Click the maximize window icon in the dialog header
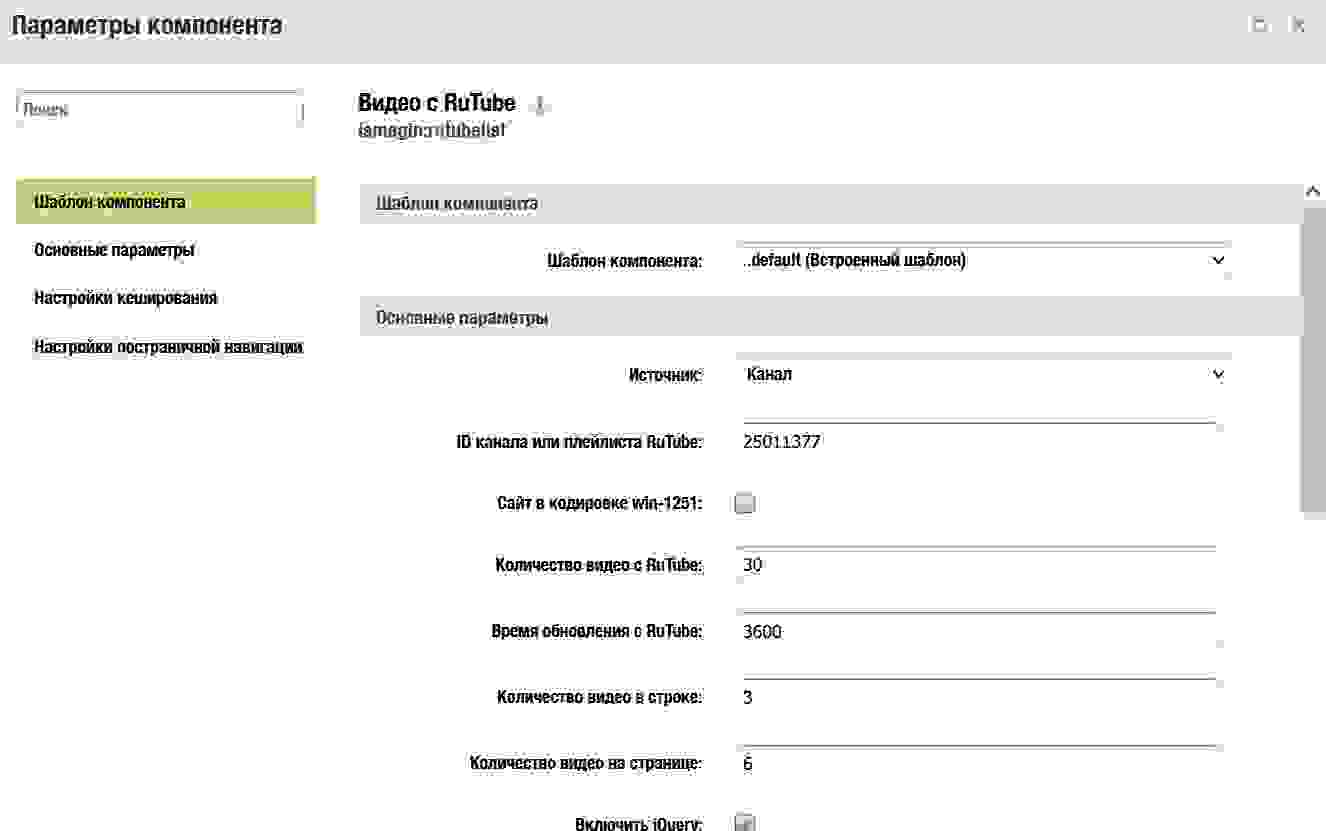The width and height of the screenshot is (1326, 831). [1260, 25]
